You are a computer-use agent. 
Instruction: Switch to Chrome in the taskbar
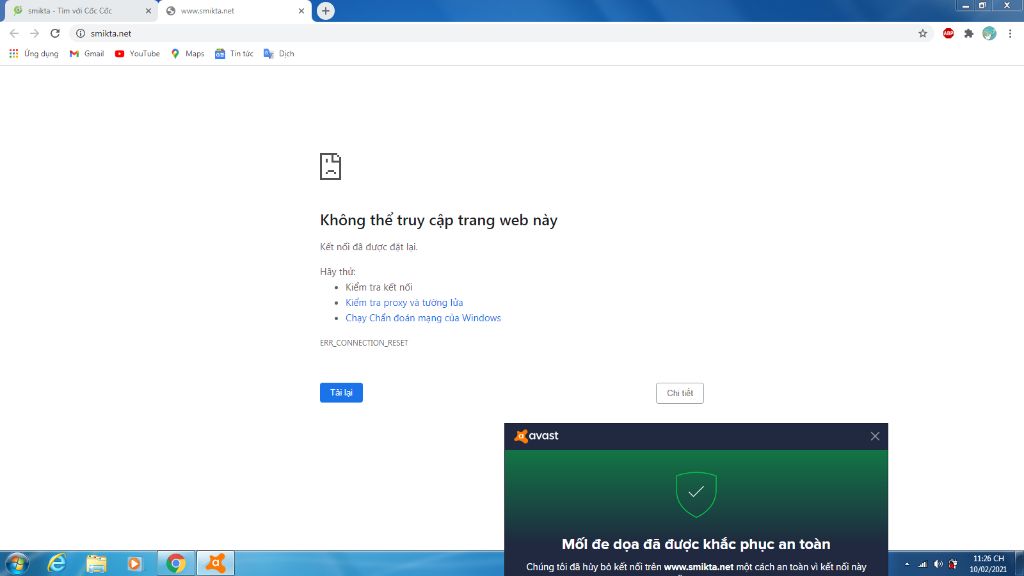176,563
